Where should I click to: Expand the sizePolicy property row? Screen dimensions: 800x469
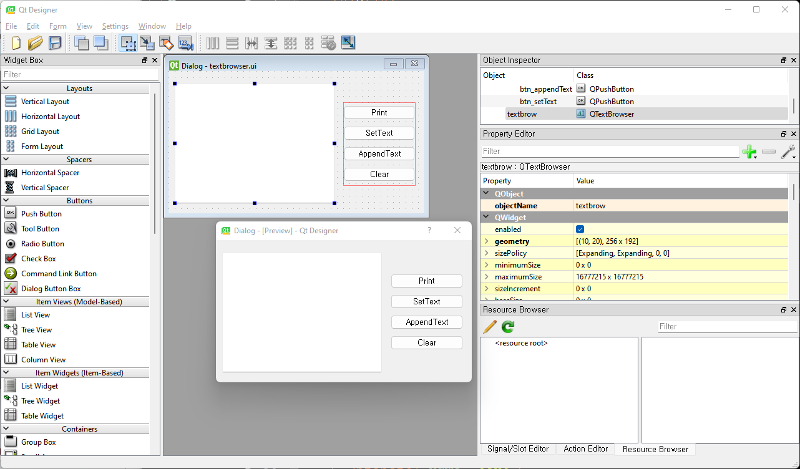click(x=486, y=253)
